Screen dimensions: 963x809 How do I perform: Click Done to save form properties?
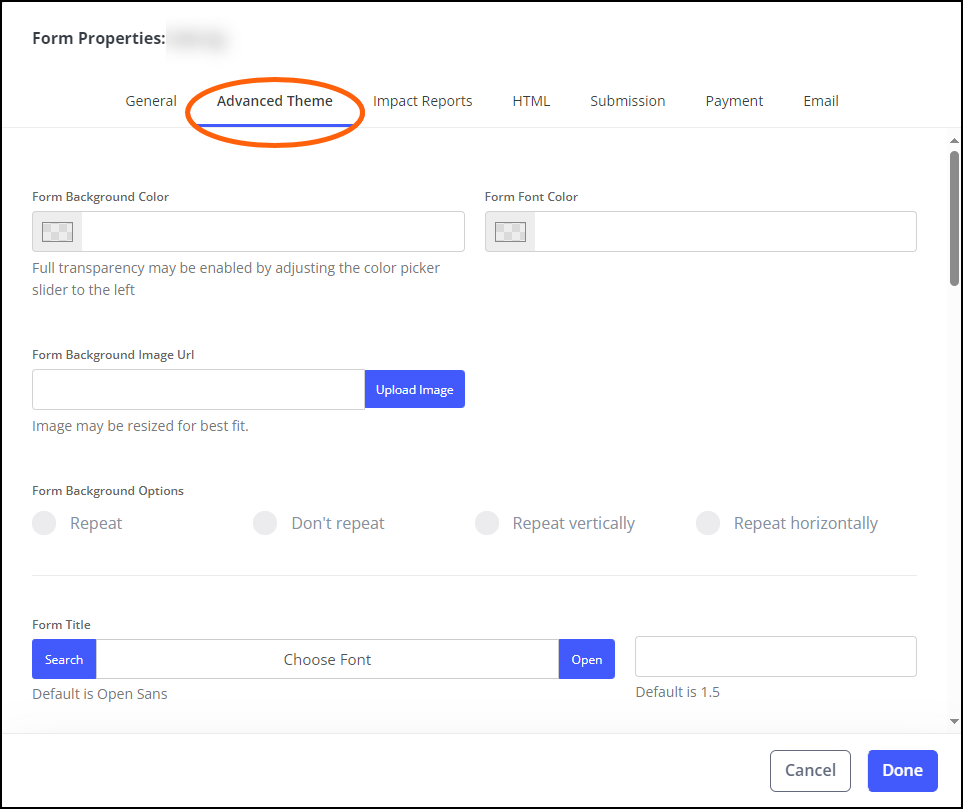tap(902, 770)
